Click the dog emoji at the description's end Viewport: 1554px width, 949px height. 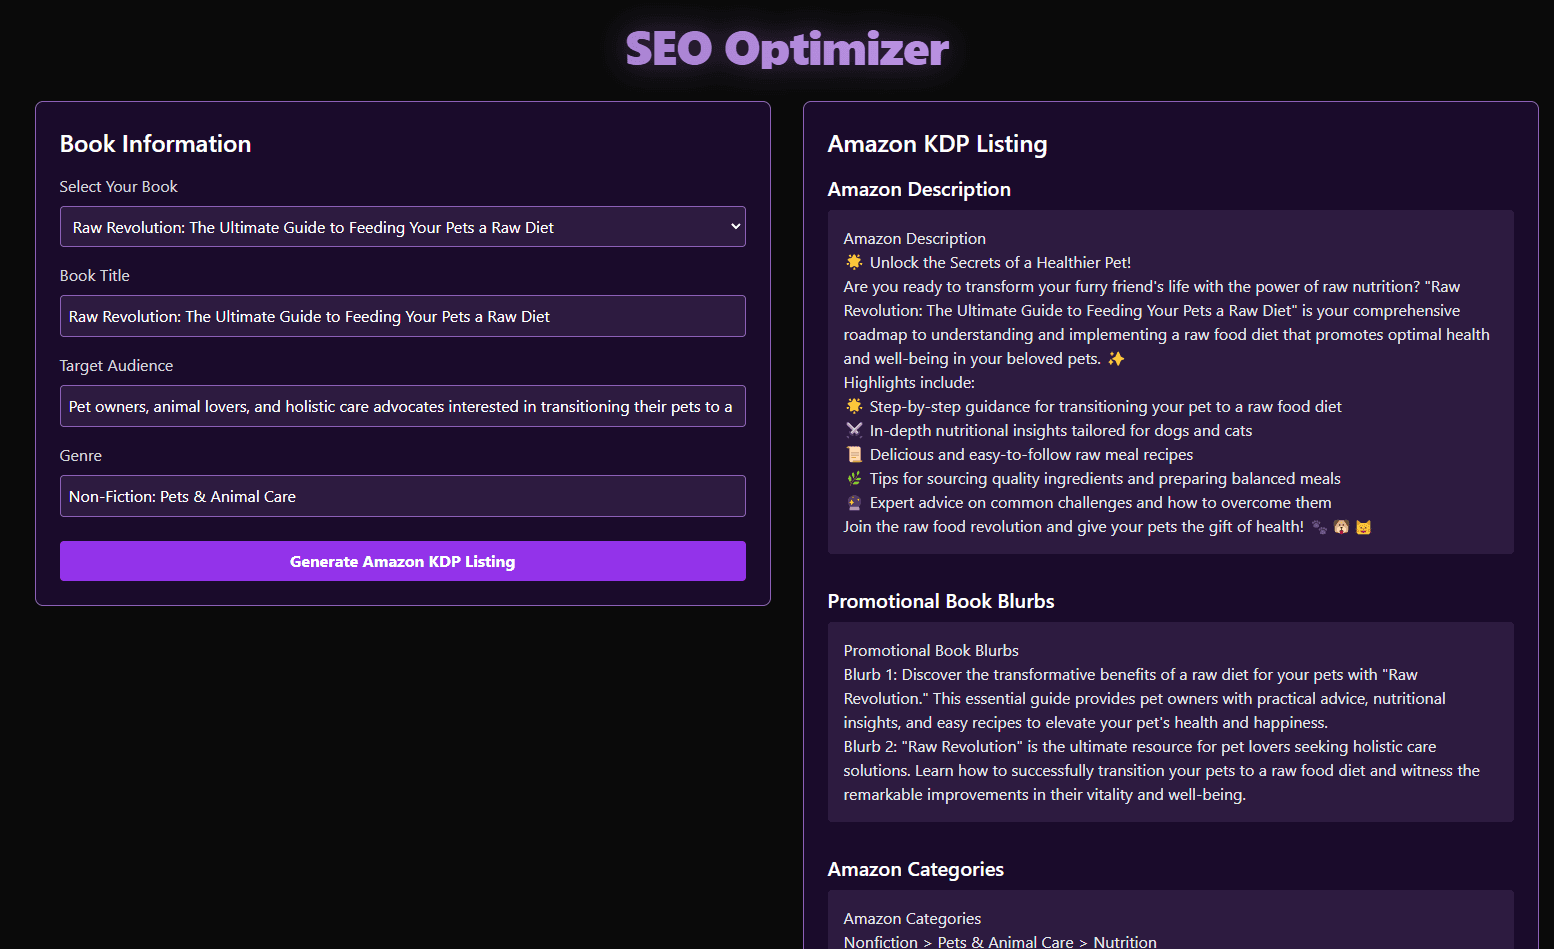1341,526
